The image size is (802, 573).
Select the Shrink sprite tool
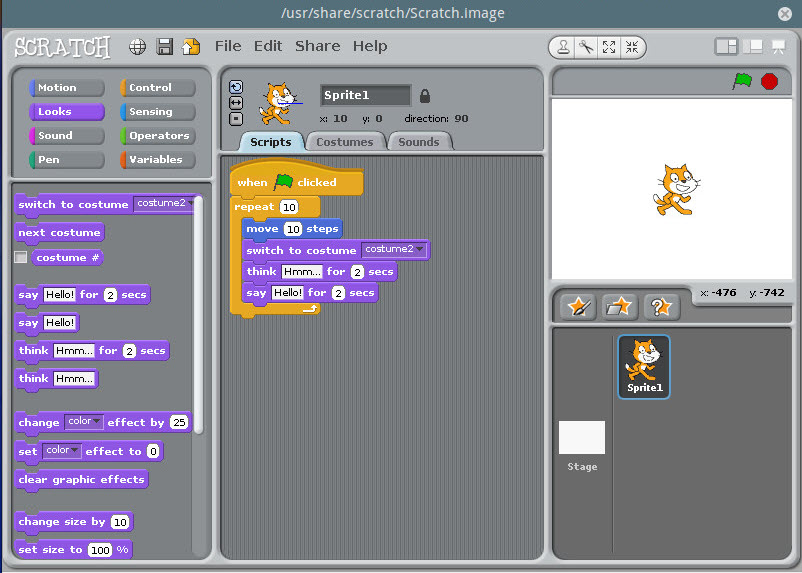click(x=632, y=48)
